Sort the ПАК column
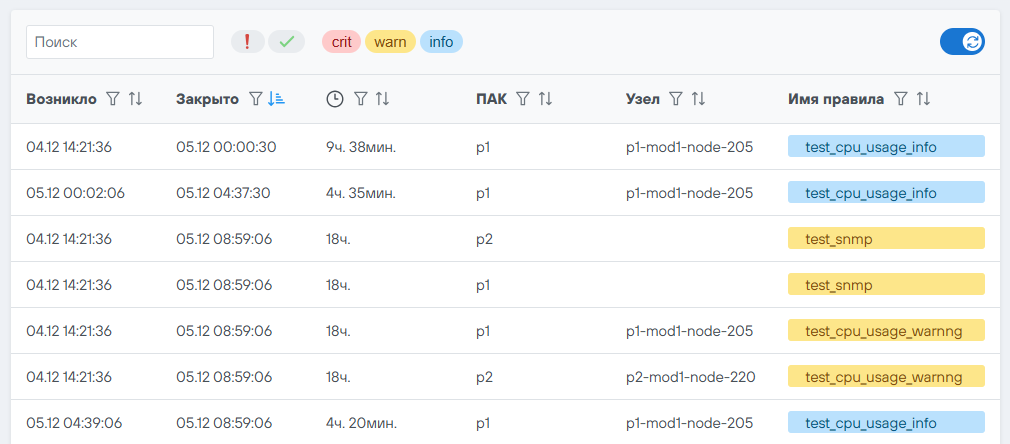1010x444 pixels. pos(545,99)
